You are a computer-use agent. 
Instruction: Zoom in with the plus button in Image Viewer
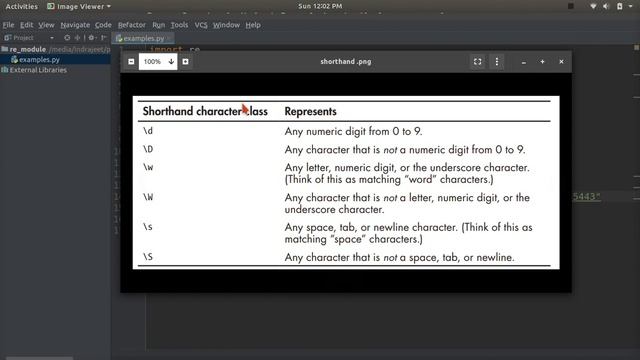point(186,62)
